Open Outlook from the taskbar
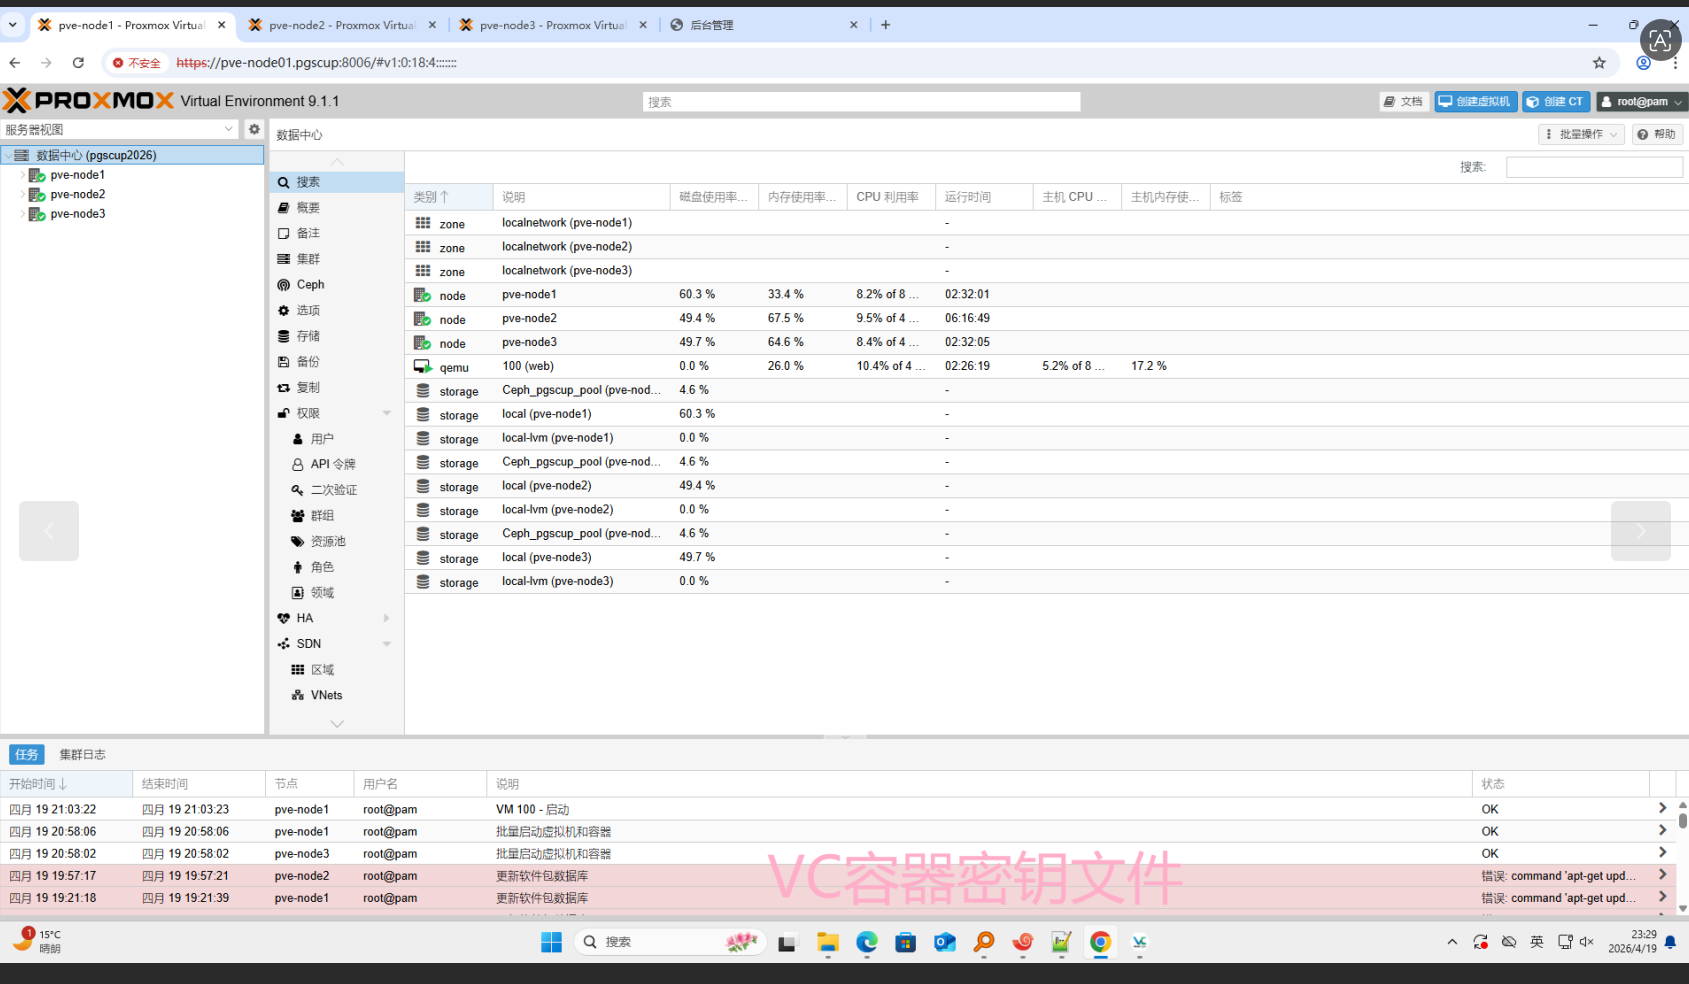 pos(945,942)
